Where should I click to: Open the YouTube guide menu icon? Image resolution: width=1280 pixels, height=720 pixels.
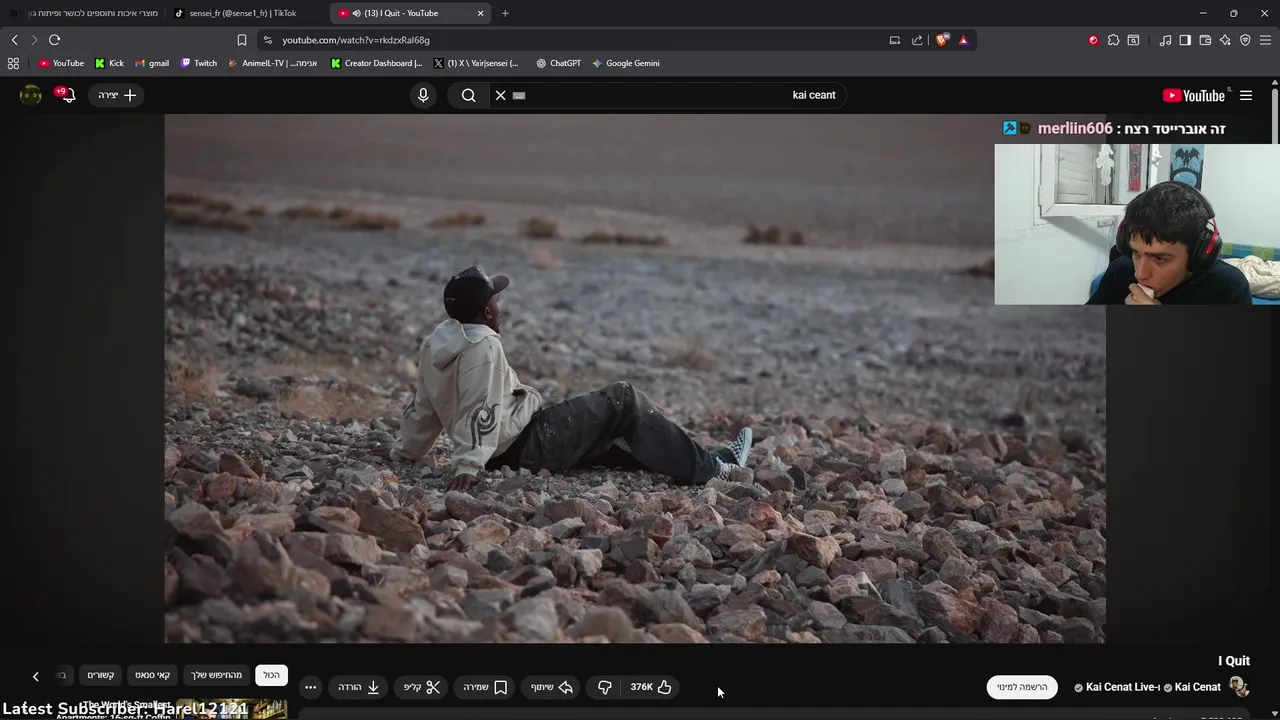(x=1246, y=95)
